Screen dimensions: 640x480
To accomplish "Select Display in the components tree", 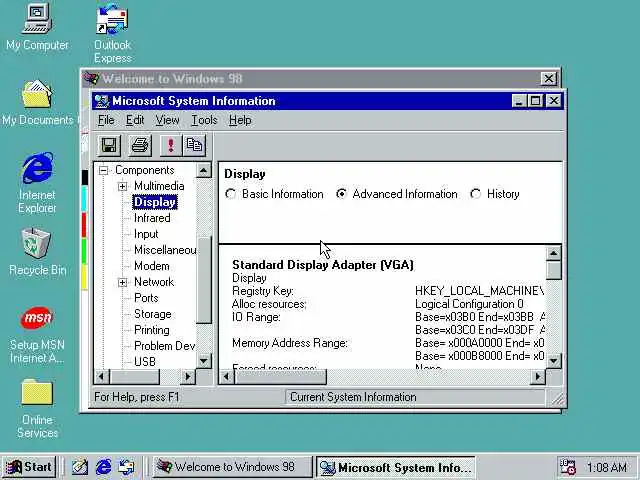I will (x=155, y=202).
